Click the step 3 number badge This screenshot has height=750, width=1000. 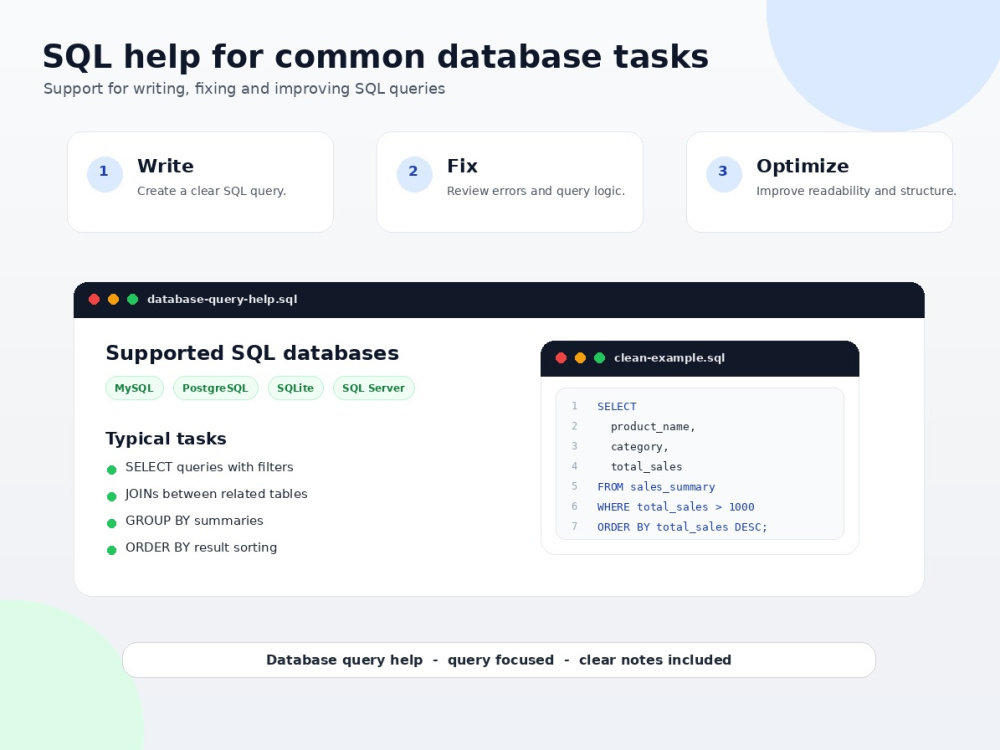coord(723,173)
